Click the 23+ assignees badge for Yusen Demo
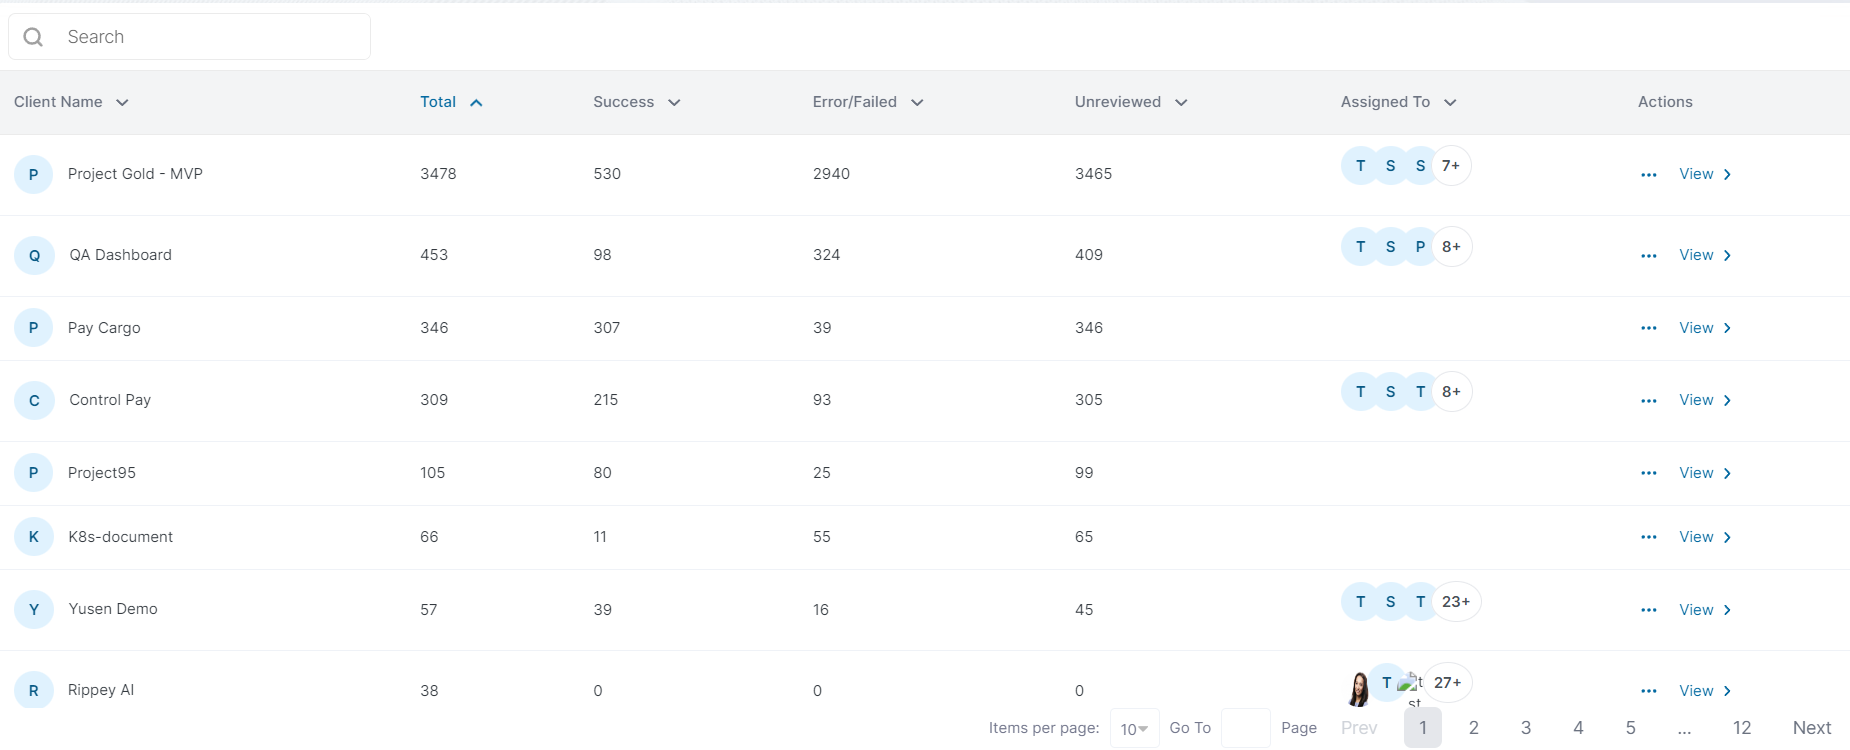1850x750 pixels. [1456, 602]
